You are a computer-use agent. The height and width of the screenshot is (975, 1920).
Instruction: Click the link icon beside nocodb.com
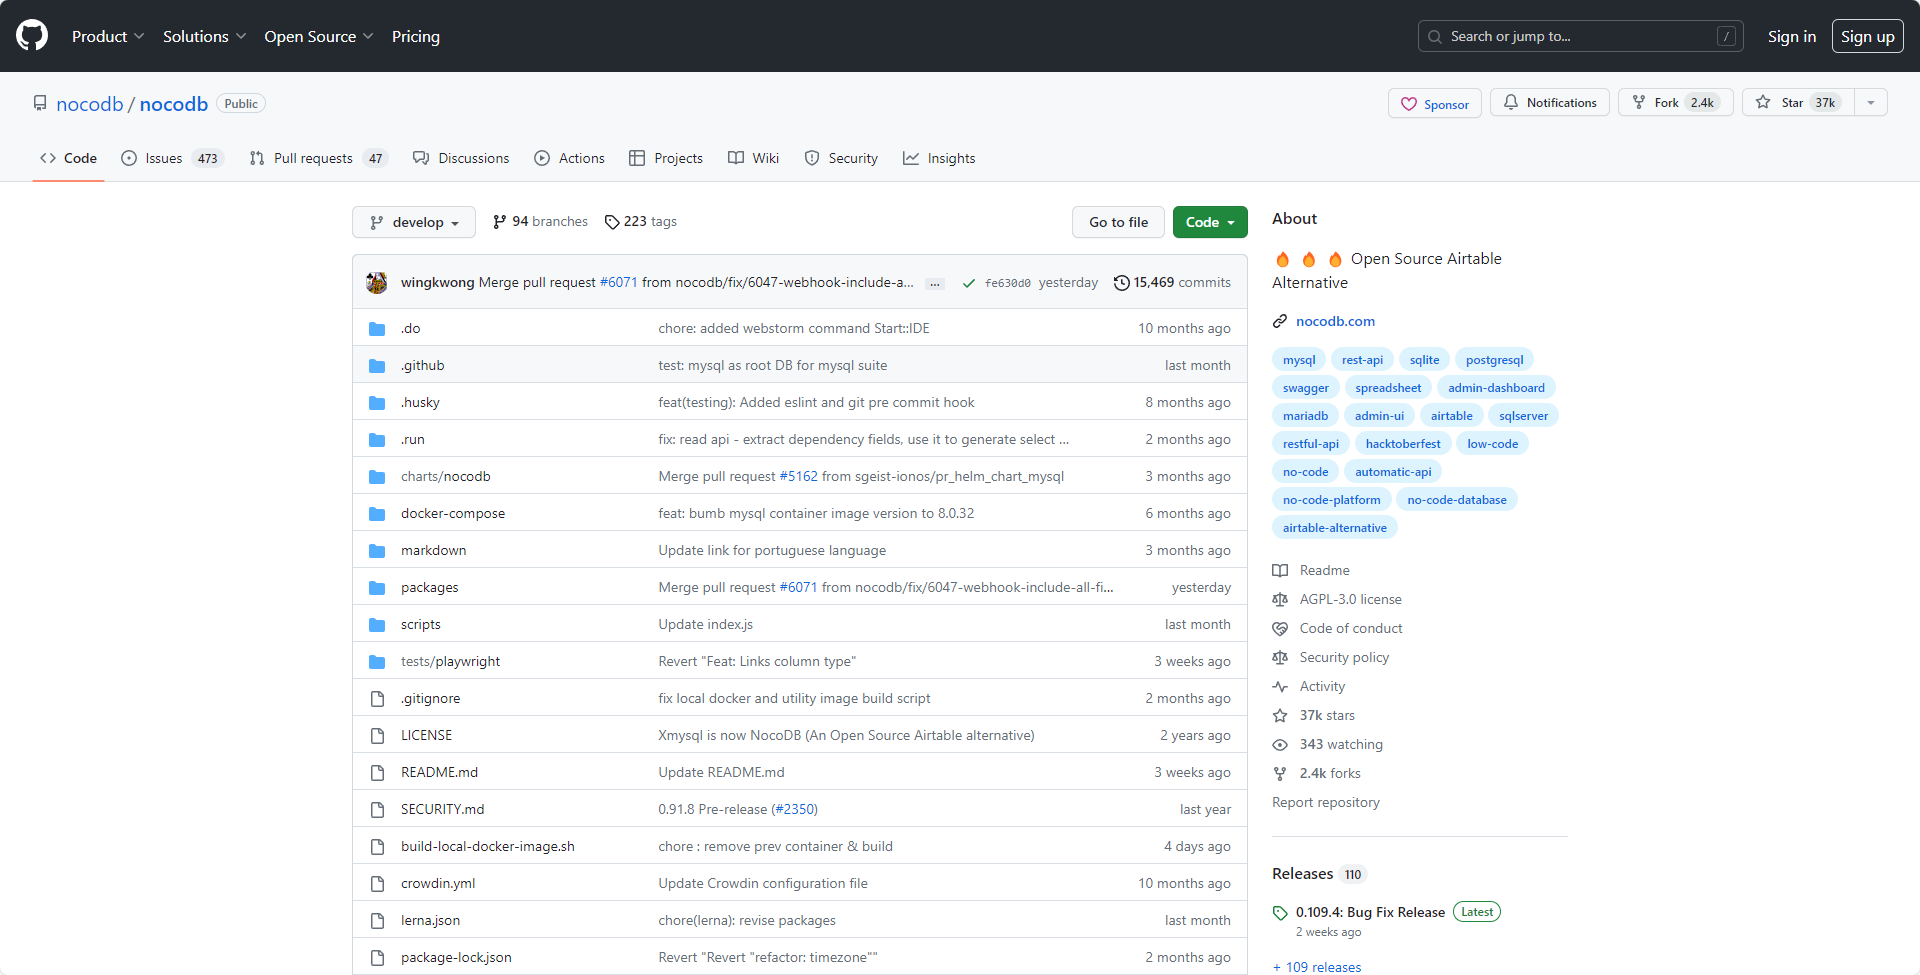1280,321
